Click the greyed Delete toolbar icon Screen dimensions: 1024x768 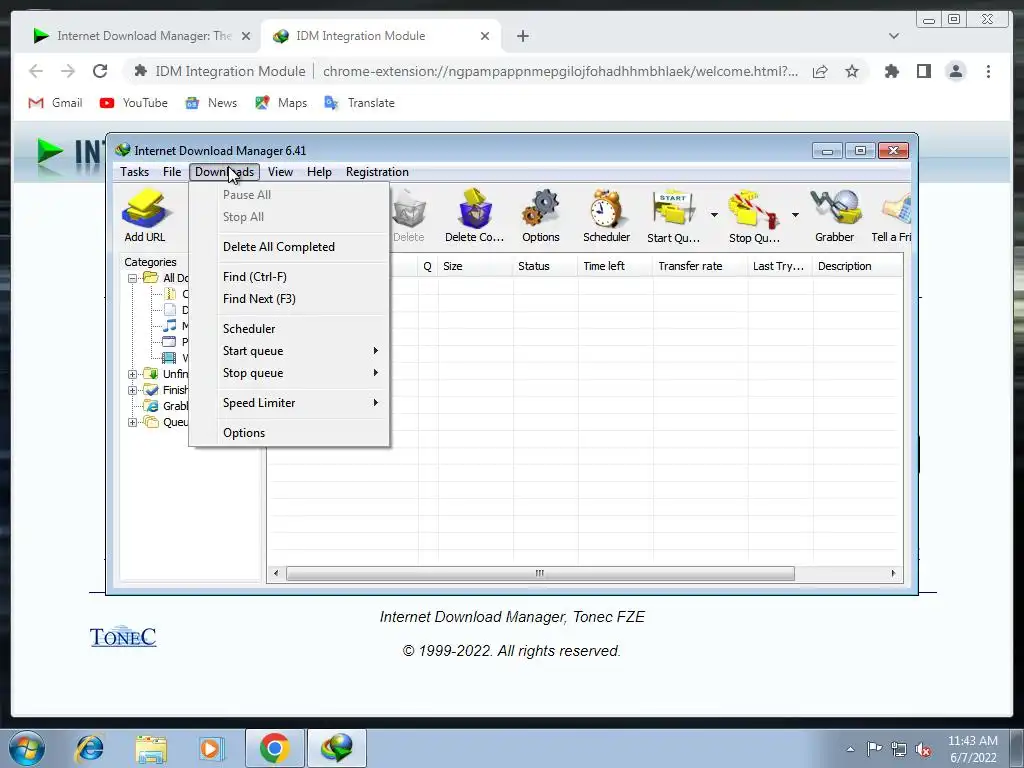coord(409,216)
